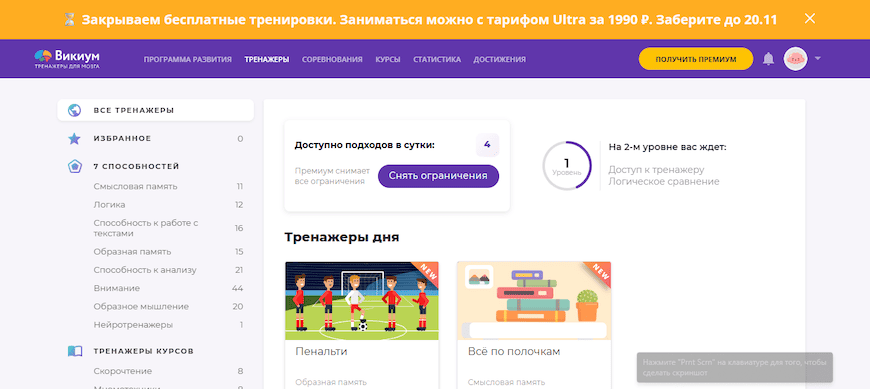Click the available attempts counter 4
The width and height of the screenshot is (870, 389).
coord(487,145)
